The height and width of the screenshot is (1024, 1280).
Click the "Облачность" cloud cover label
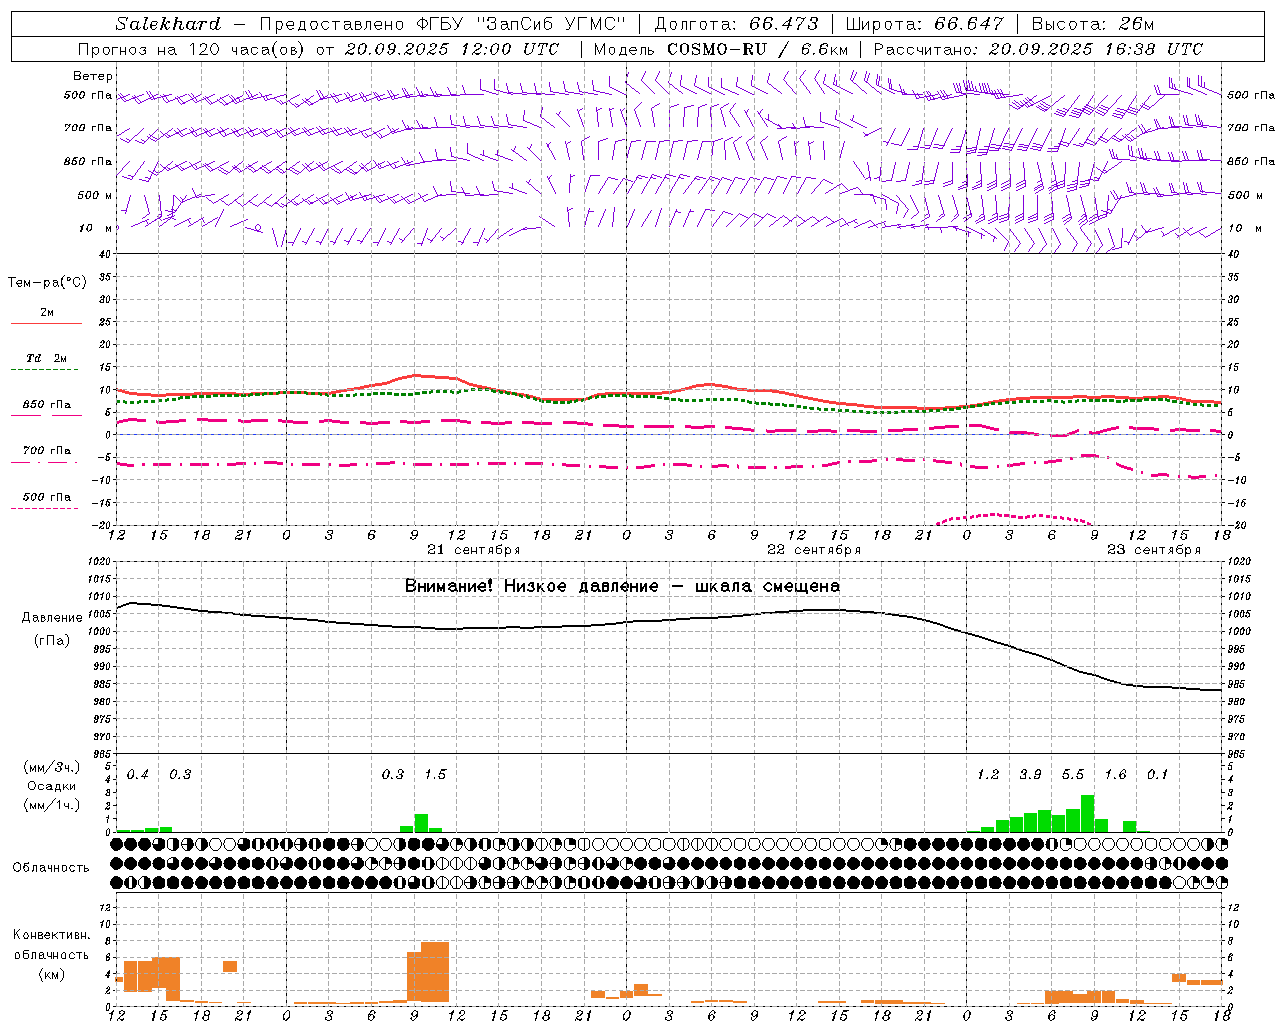tap(51, 867)
